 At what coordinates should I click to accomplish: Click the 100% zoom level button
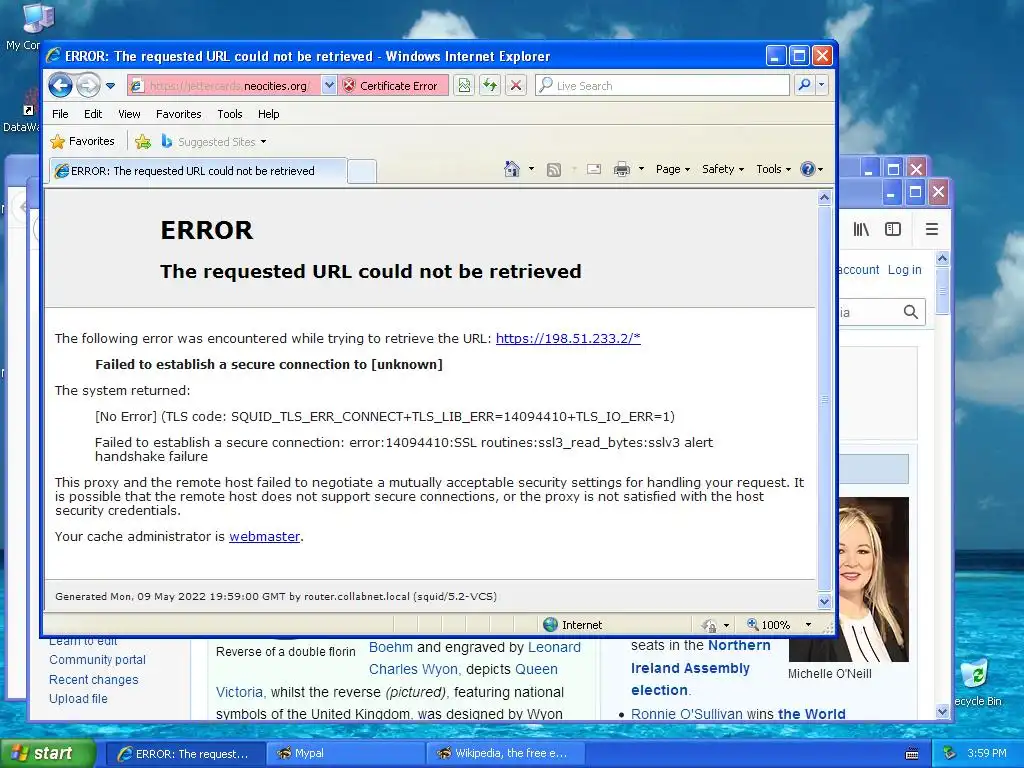pyautogui.click(x=769, y=625)
